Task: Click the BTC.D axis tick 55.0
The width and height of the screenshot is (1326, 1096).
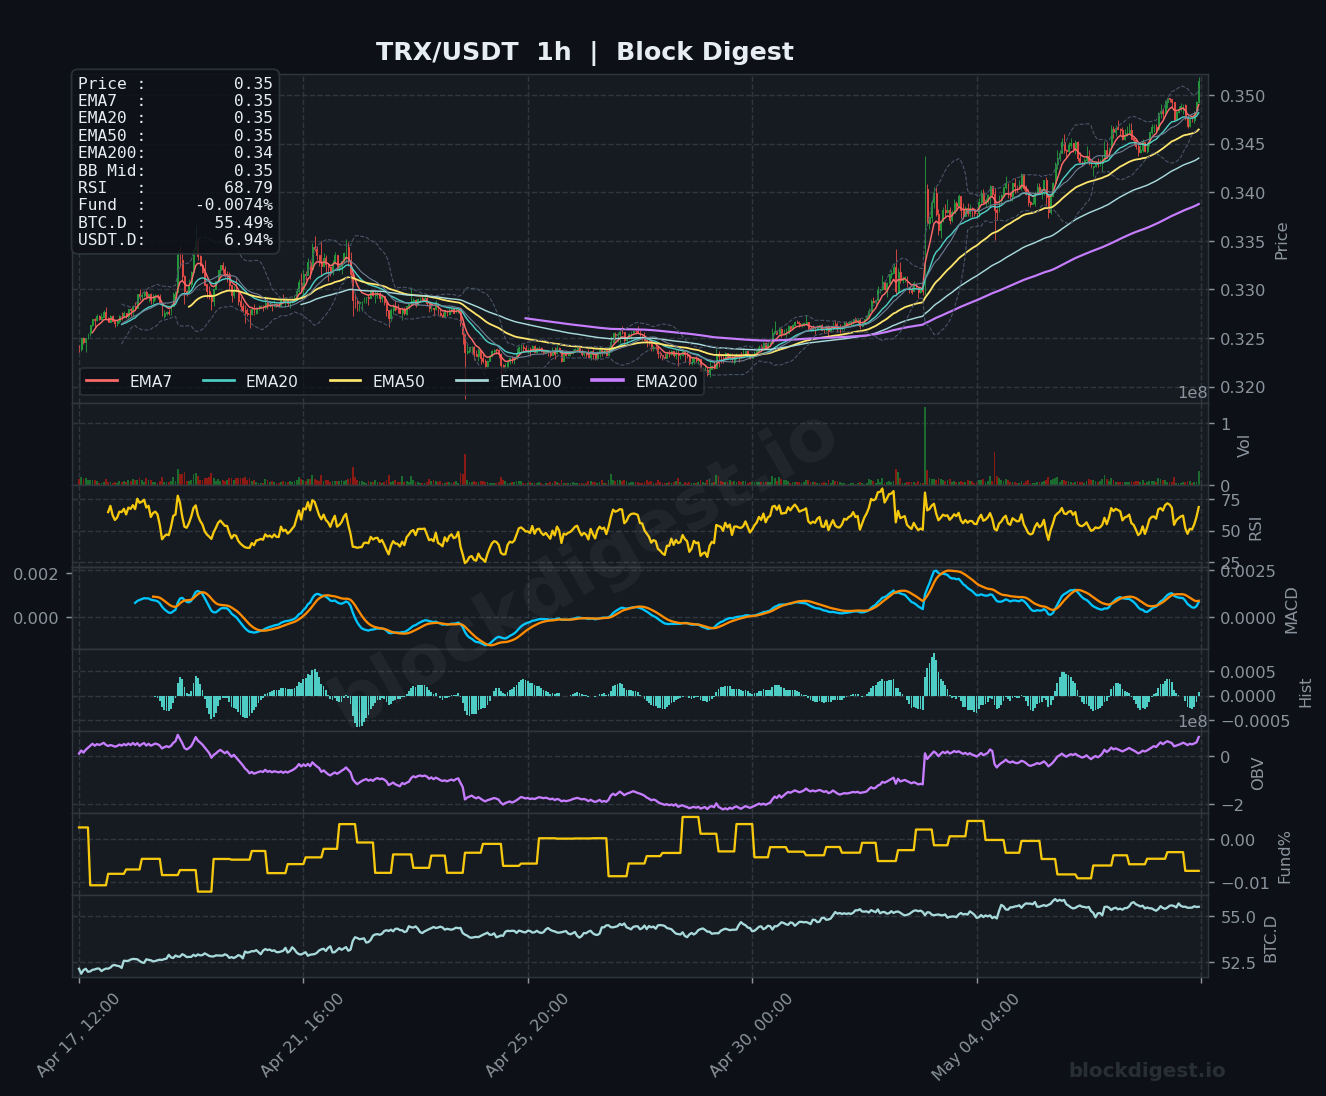Action: click(1238, 917)
